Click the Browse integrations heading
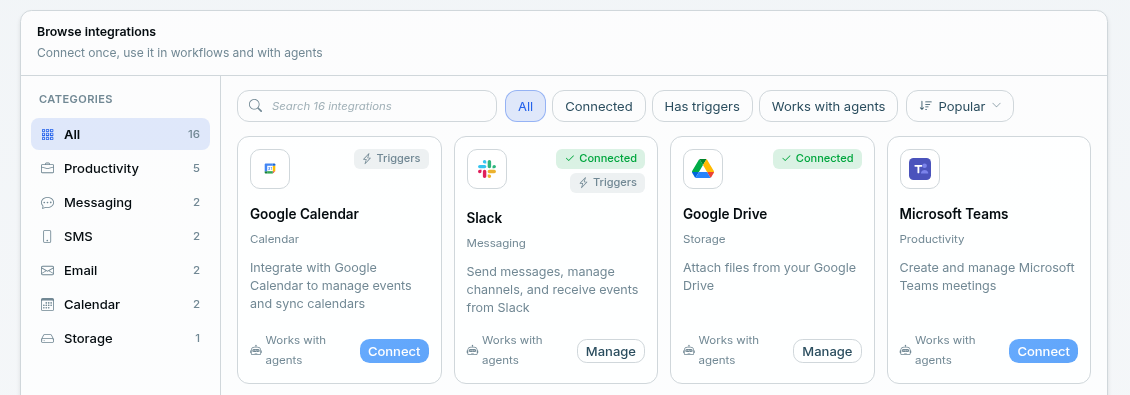Viewport: 1130px width, 395px height. 97,32
